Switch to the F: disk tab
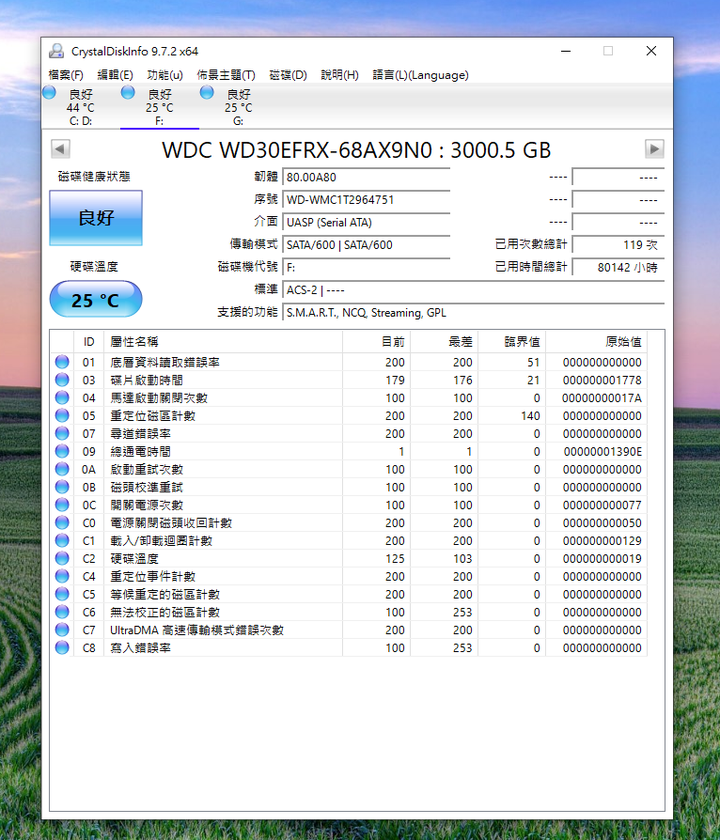The height and width of the screenshot is (840, 720). [x=159, y=106]
